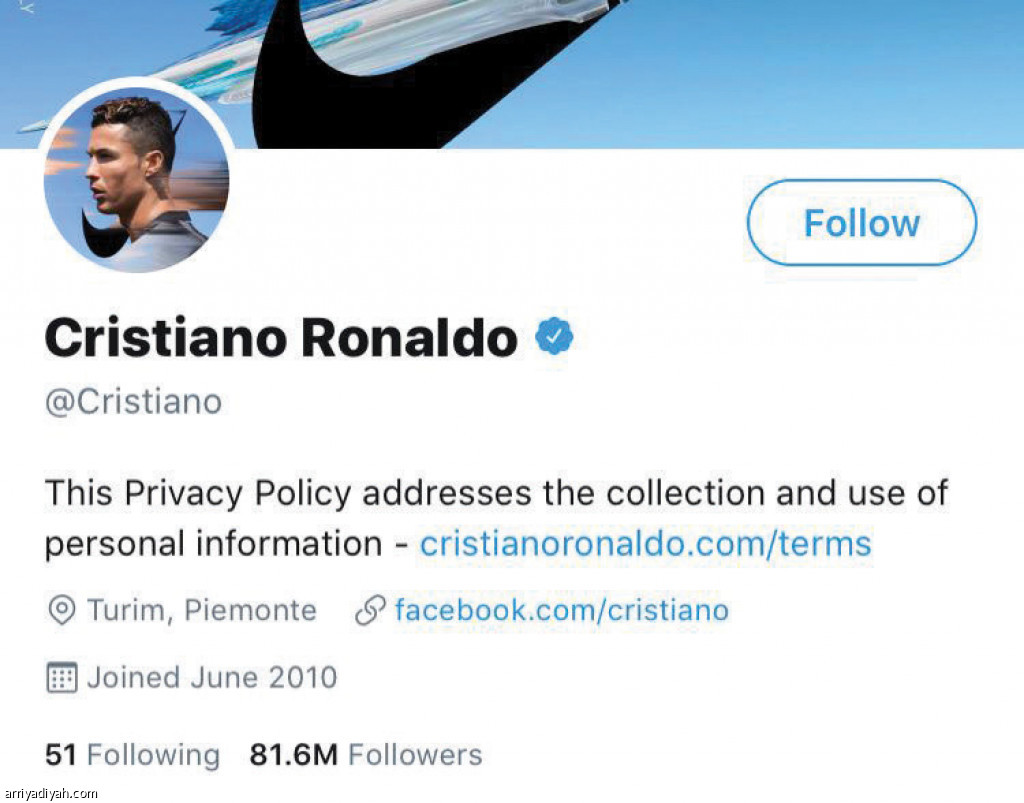The width and height of the screenshot is (1024, 803).
Task: Open the cristianoronaldo.com/terms link
Action: pos(645,543)
